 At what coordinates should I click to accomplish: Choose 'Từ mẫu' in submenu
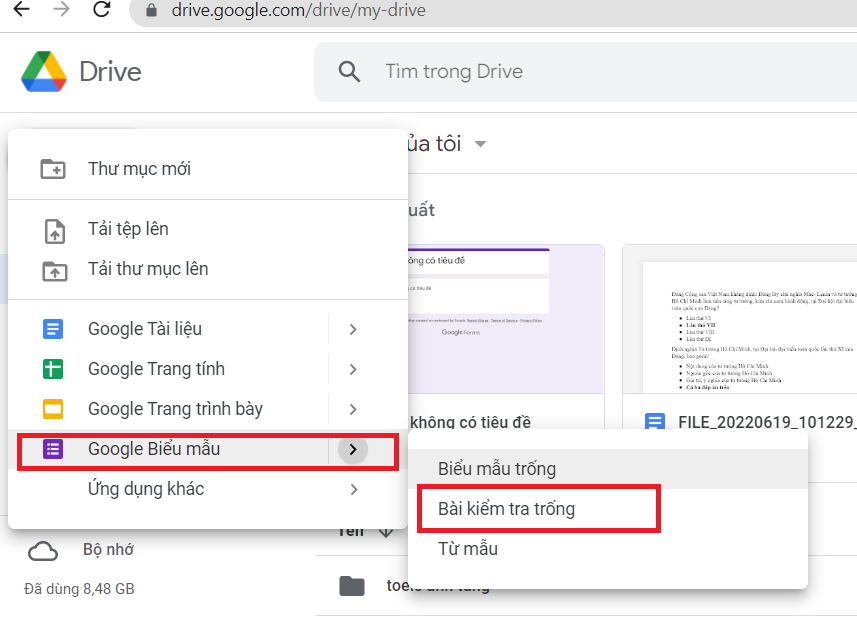click(608, 549)
